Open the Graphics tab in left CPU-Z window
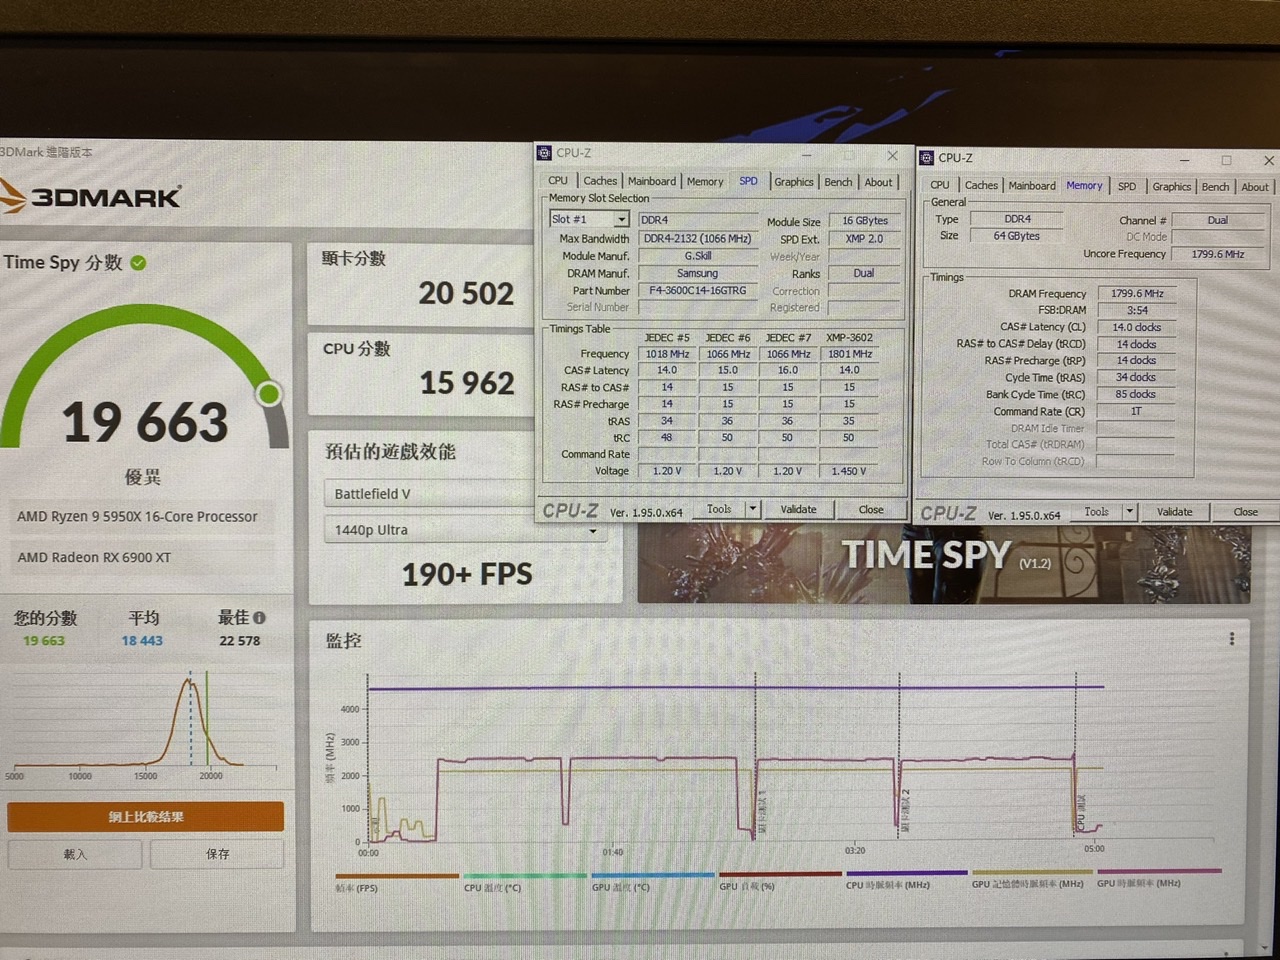 [794, 182]
